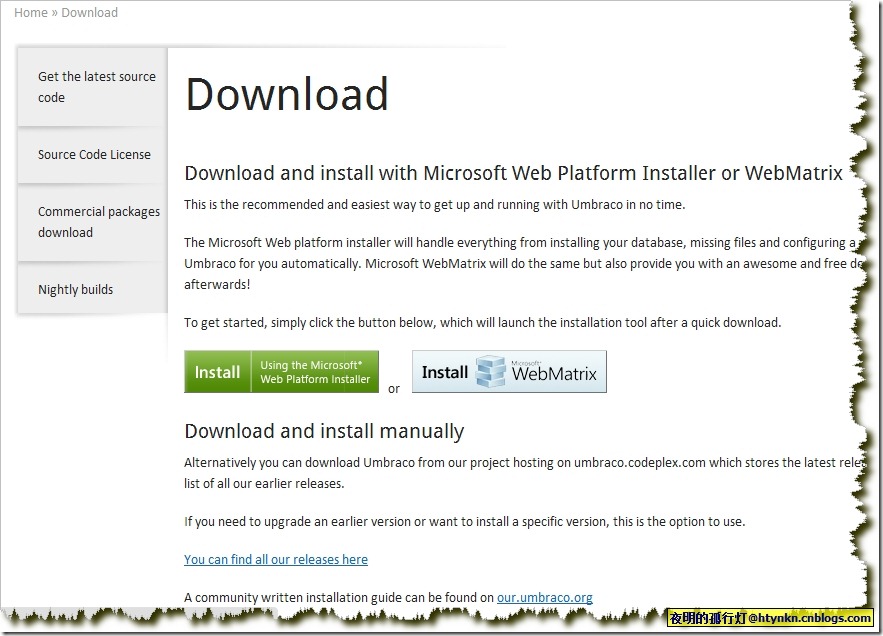Open You can find all our releases here
Screen dimensions: 883x636
point(276,559)
